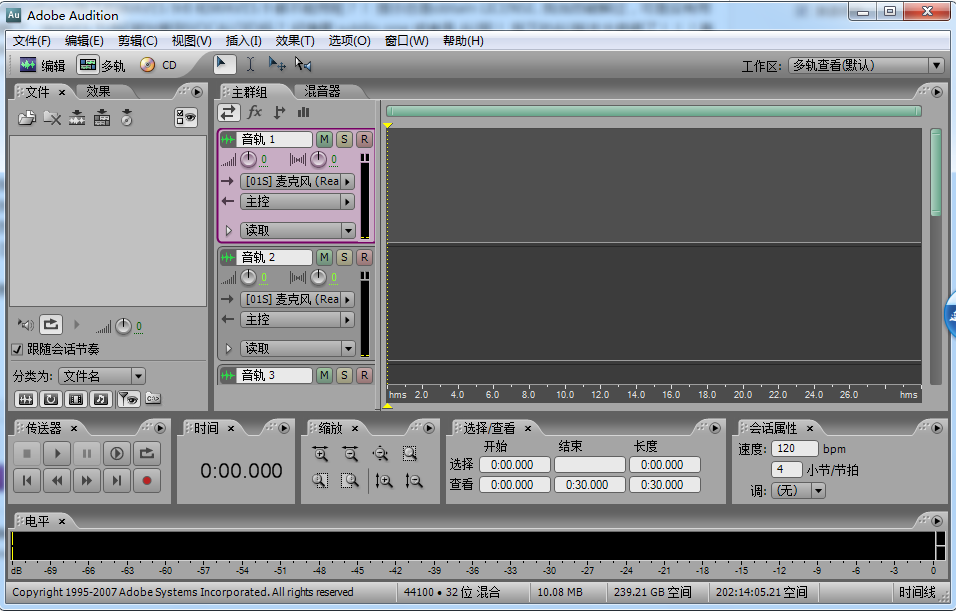Open 音轨 1 input 麦克风 dropdown
This screenshot has height=614, width=956.
(298, 181)
